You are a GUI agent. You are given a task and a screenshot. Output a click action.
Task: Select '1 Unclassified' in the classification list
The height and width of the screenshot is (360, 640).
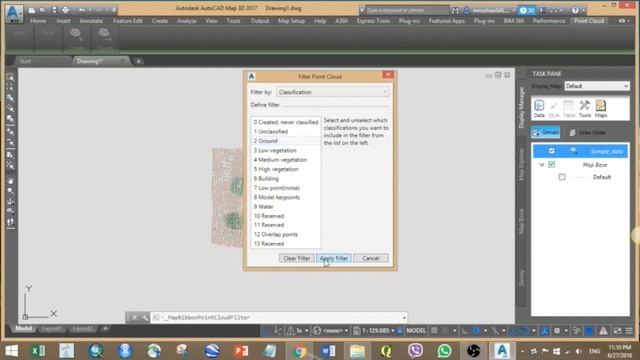click(x=286, y=131)
